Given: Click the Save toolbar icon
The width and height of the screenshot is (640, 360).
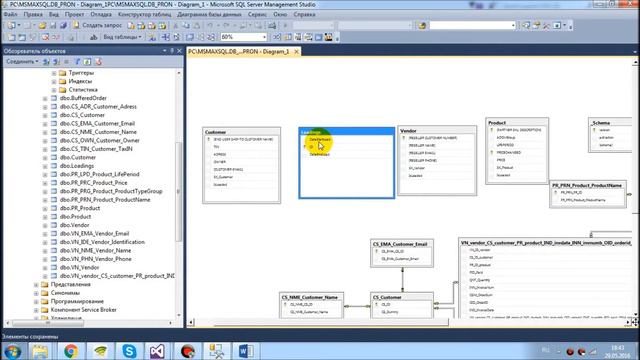Looking at the screenshot, I should [53, 25].
